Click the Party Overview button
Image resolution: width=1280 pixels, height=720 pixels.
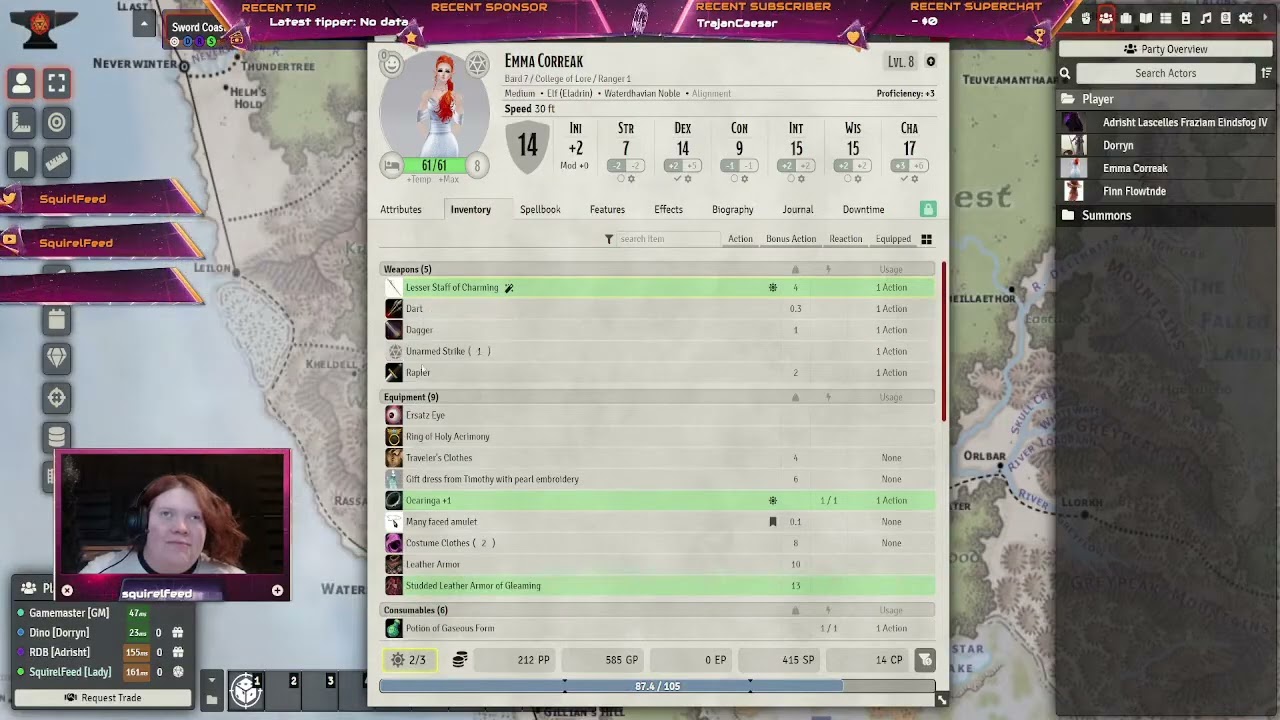1165,49
